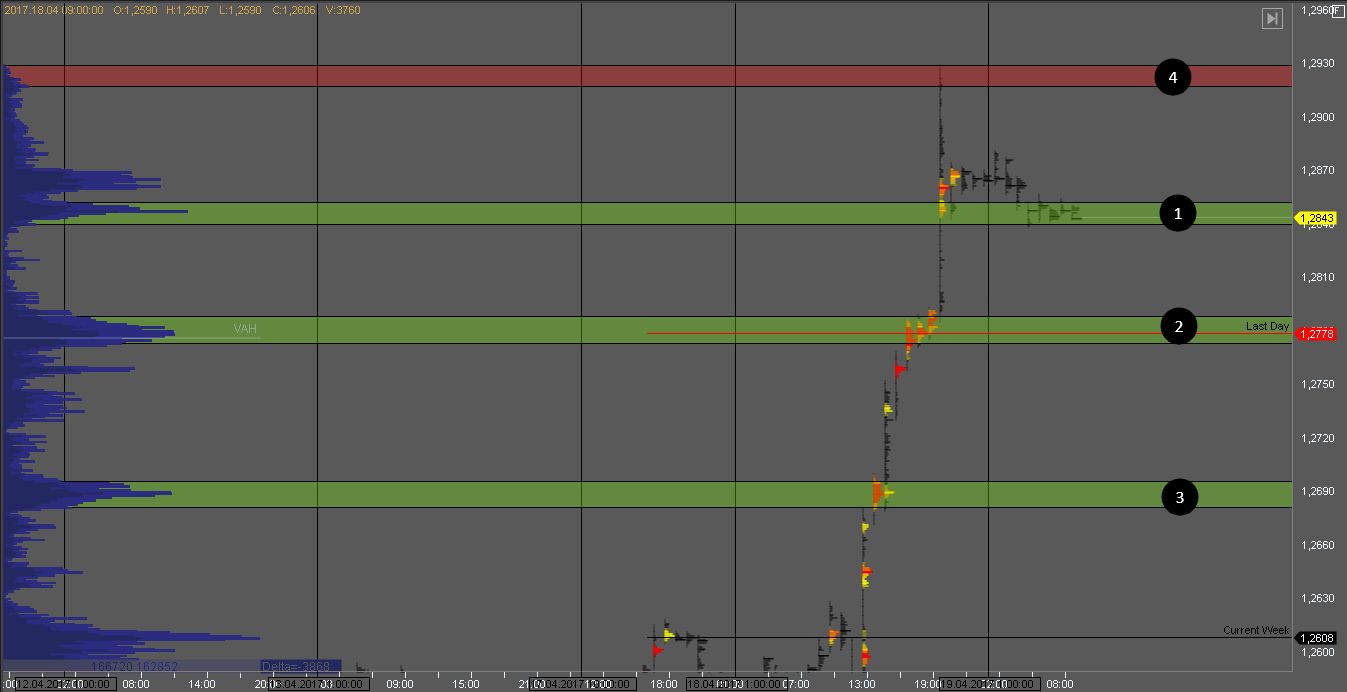Click the 13:00 label on time axis
1347x692 pixels.
click(x=862, y=684)
